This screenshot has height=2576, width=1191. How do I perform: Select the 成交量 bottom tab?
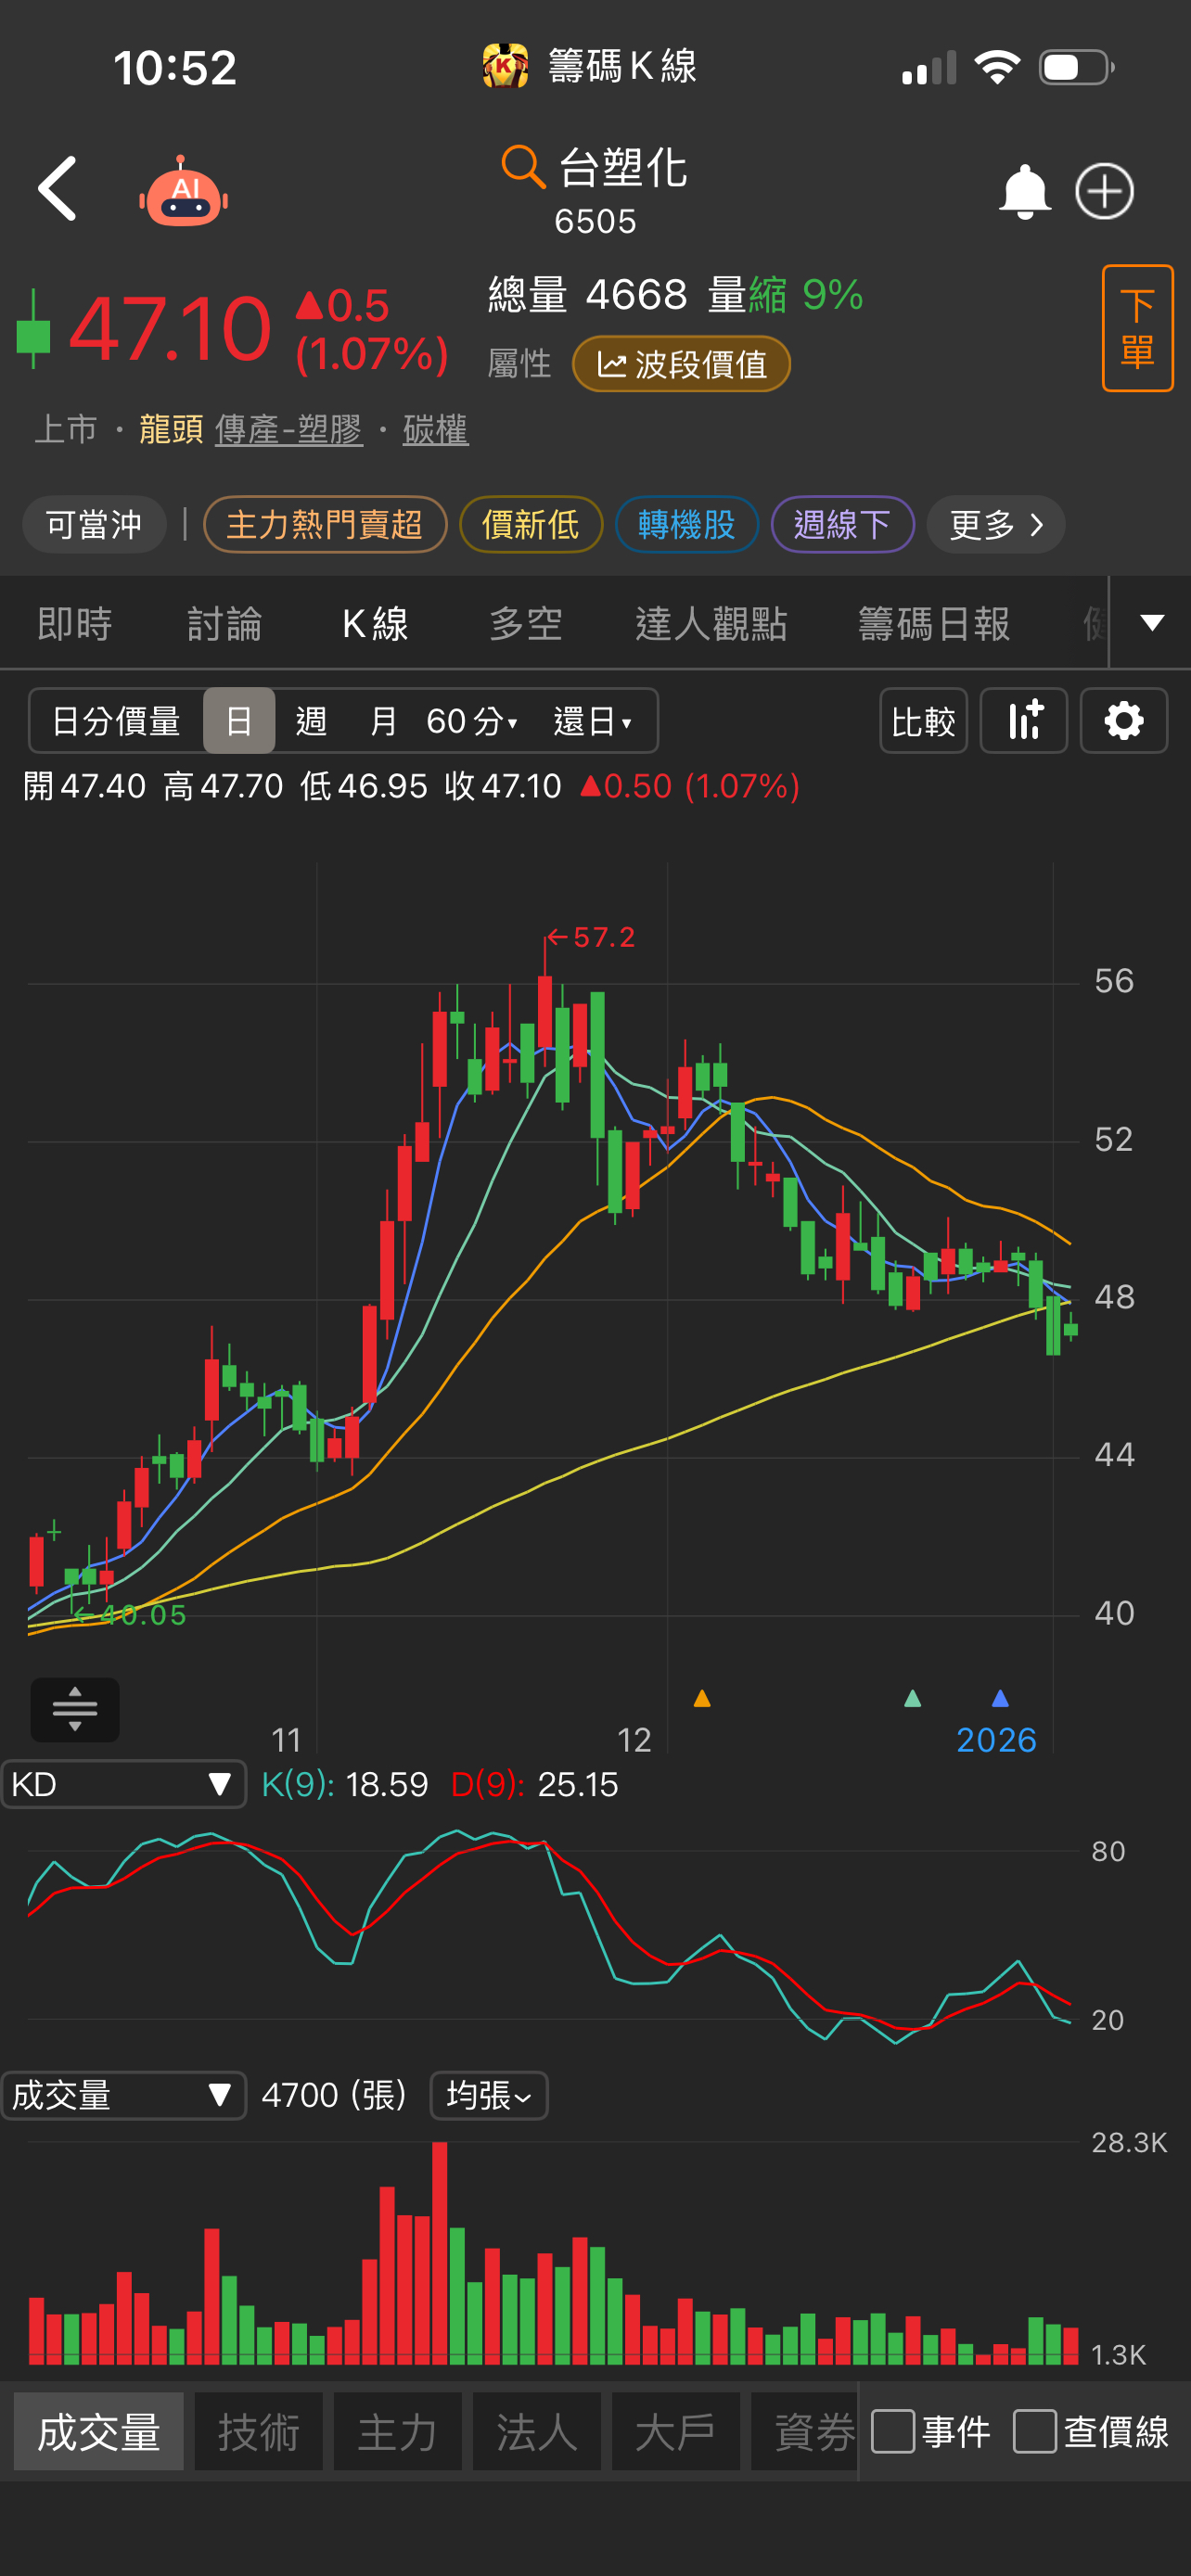pos(99,2431)
